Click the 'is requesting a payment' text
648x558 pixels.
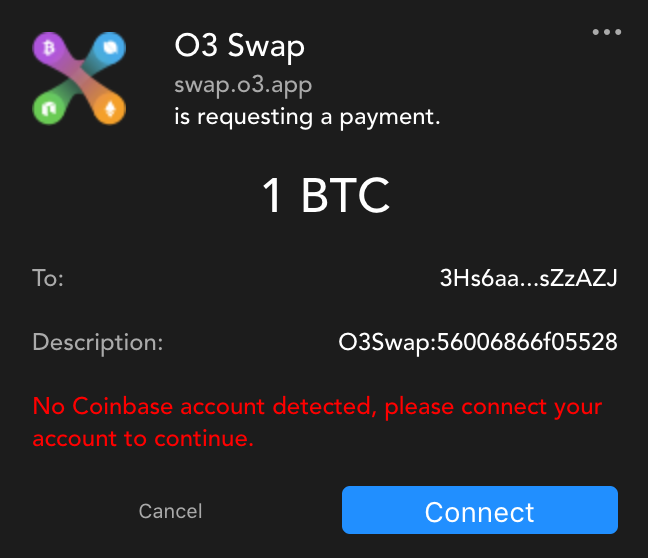[x=307, y=118]
